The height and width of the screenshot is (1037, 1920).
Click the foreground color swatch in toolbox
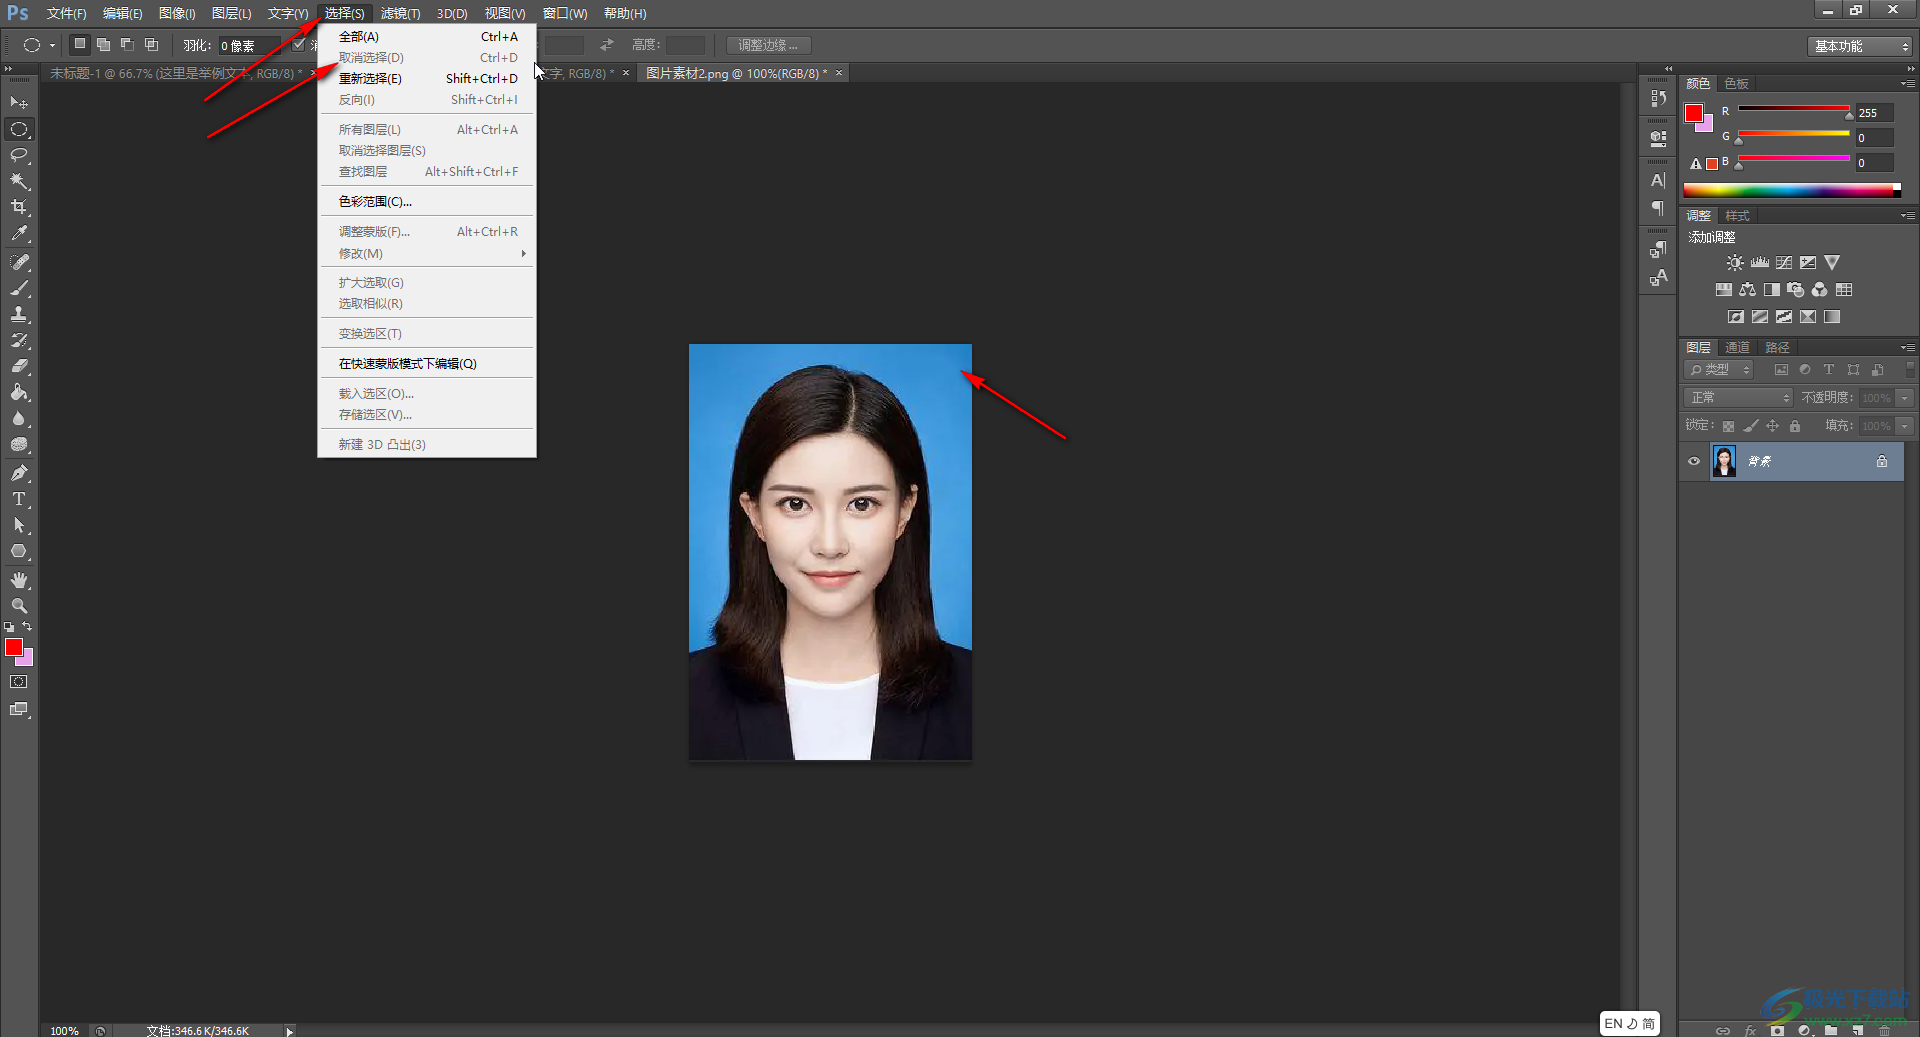point(14,648)
